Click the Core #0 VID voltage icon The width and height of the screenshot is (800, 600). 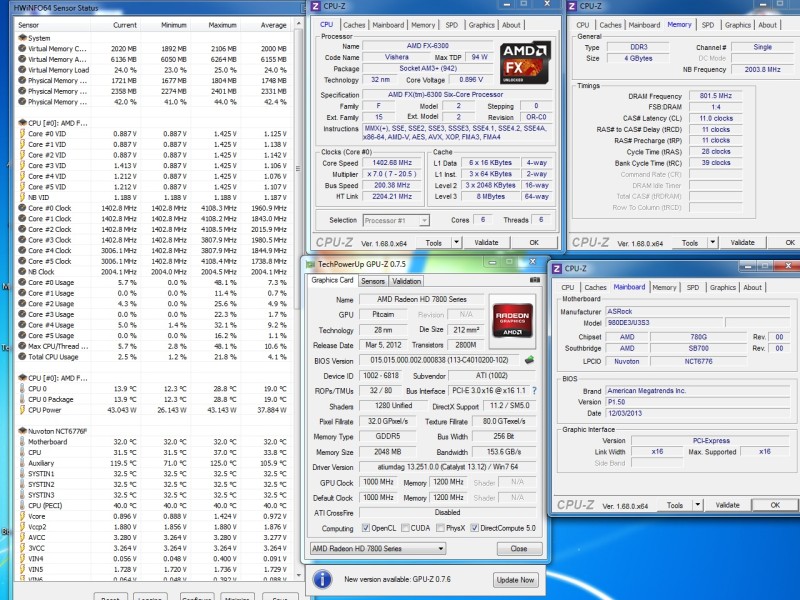(x=22, y=134)
